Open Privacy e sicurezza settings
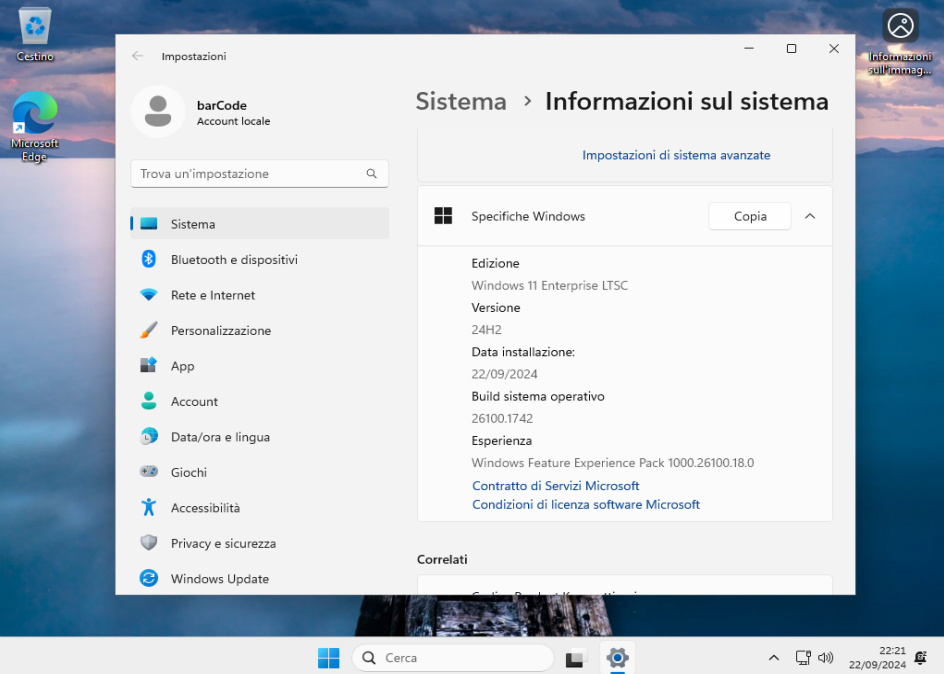 pyautogui.click(x=259, y=543)
